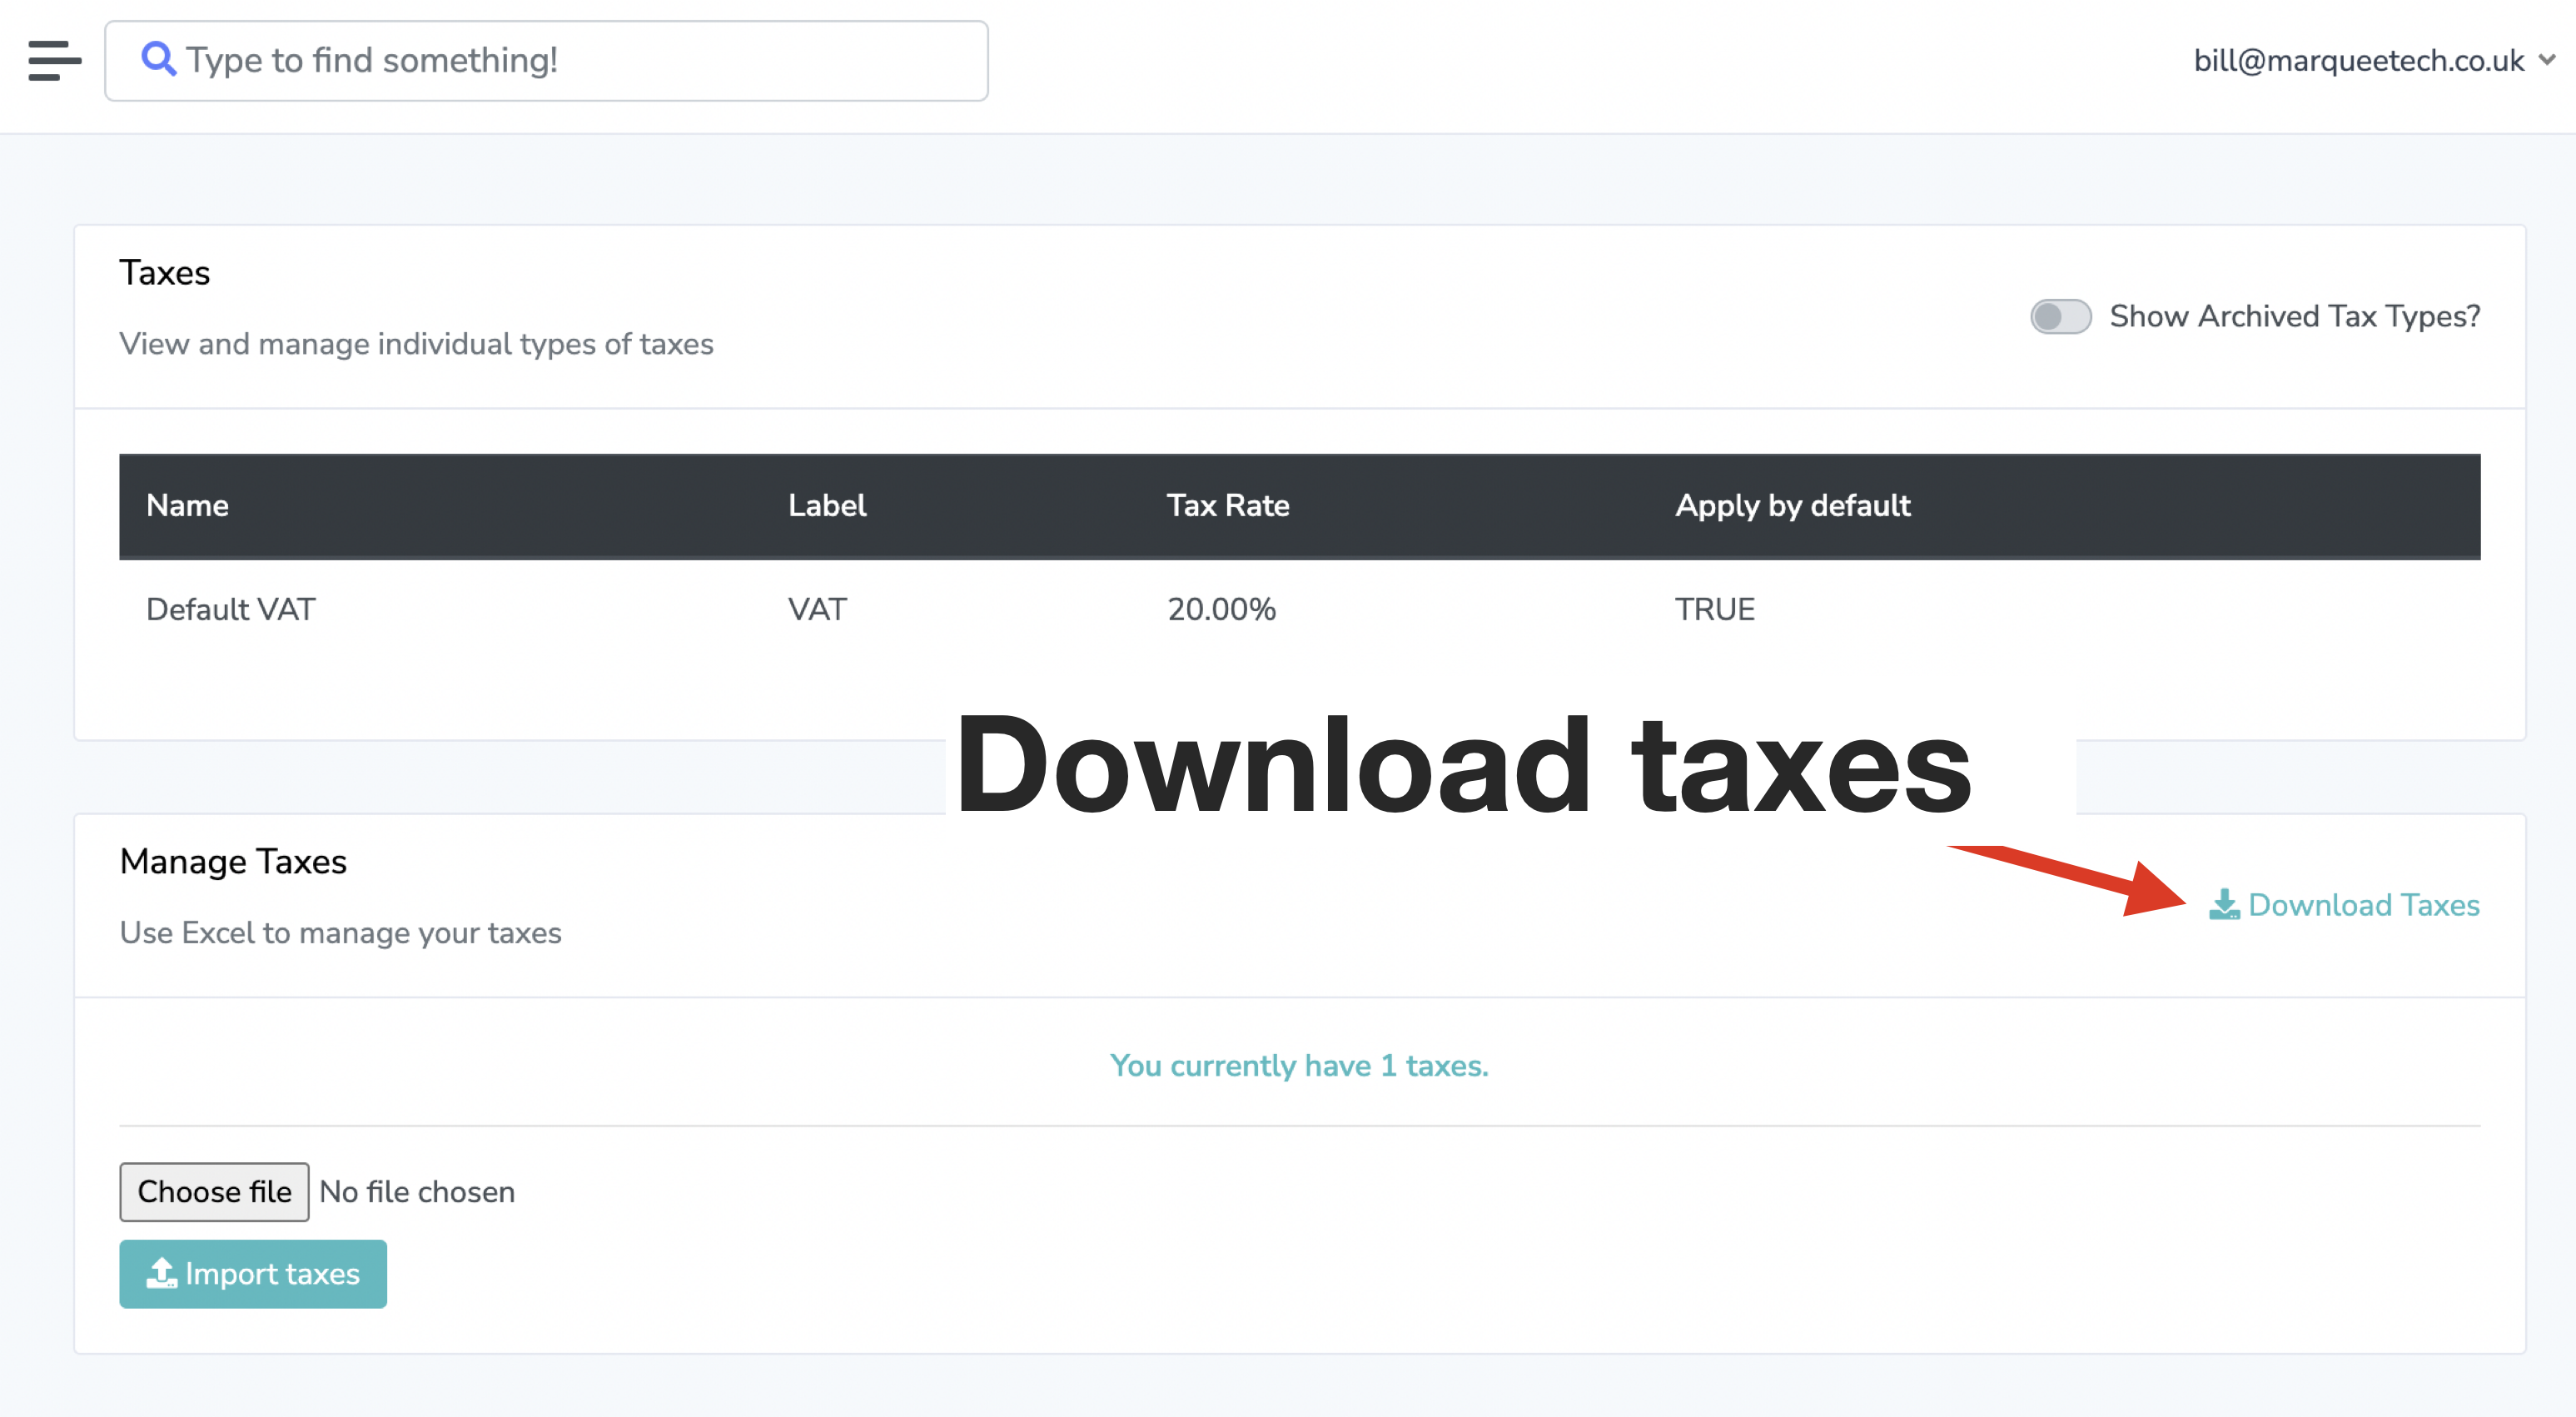The width and height of the screenshot is (2576, 1417).
Task: Click the Manage Taxes heading
Action: (233, 861)
